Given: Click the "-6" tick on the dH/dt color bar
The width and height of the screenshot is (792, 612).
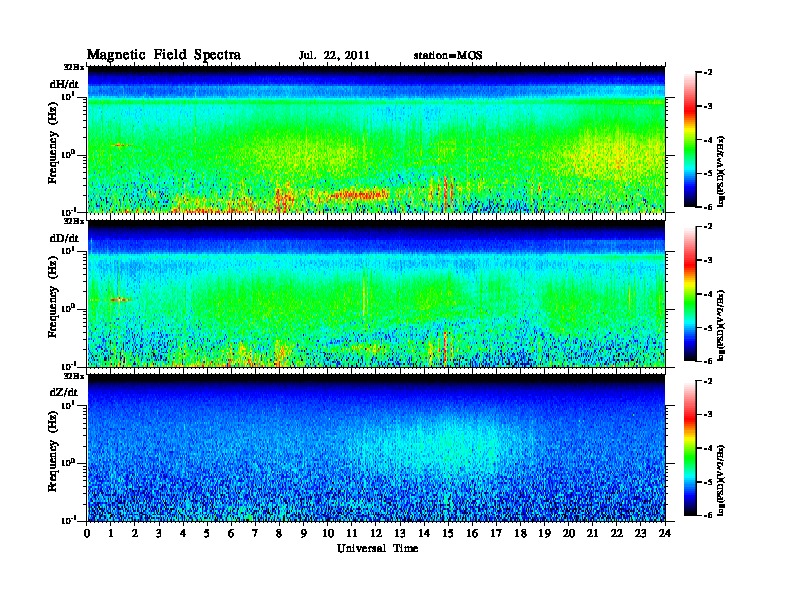Looking at the screenshot, I should click(707, 207).
